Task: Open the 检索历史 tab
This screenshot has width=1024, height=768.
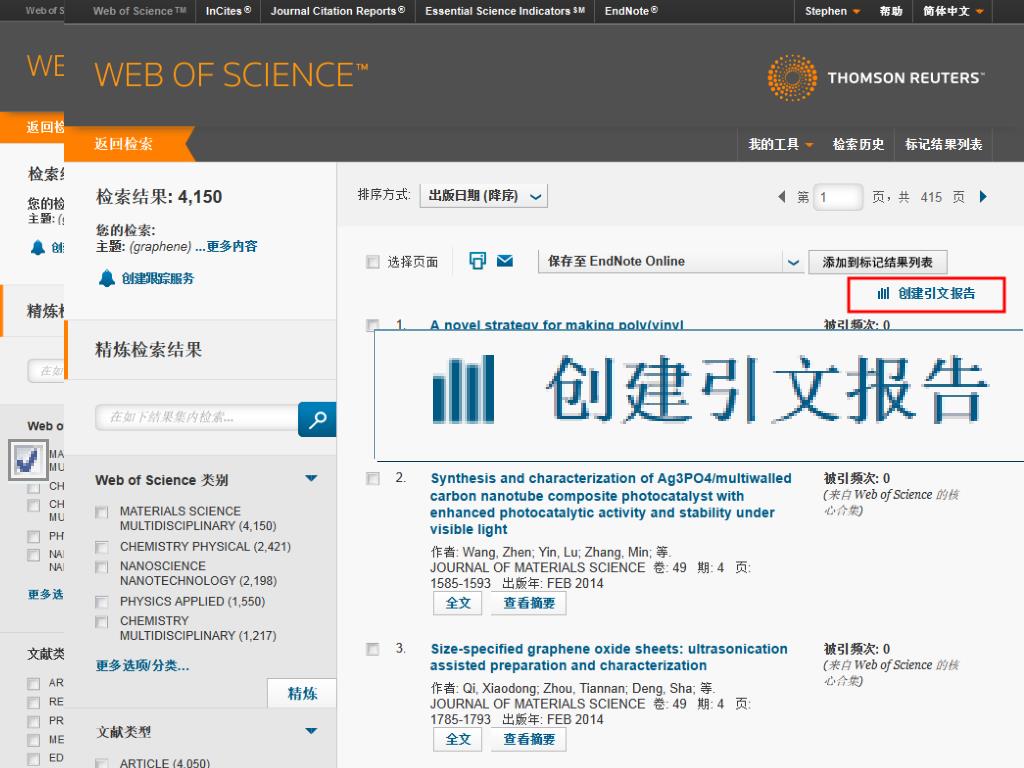Action: pyautogui.click(x=858, y=144)
